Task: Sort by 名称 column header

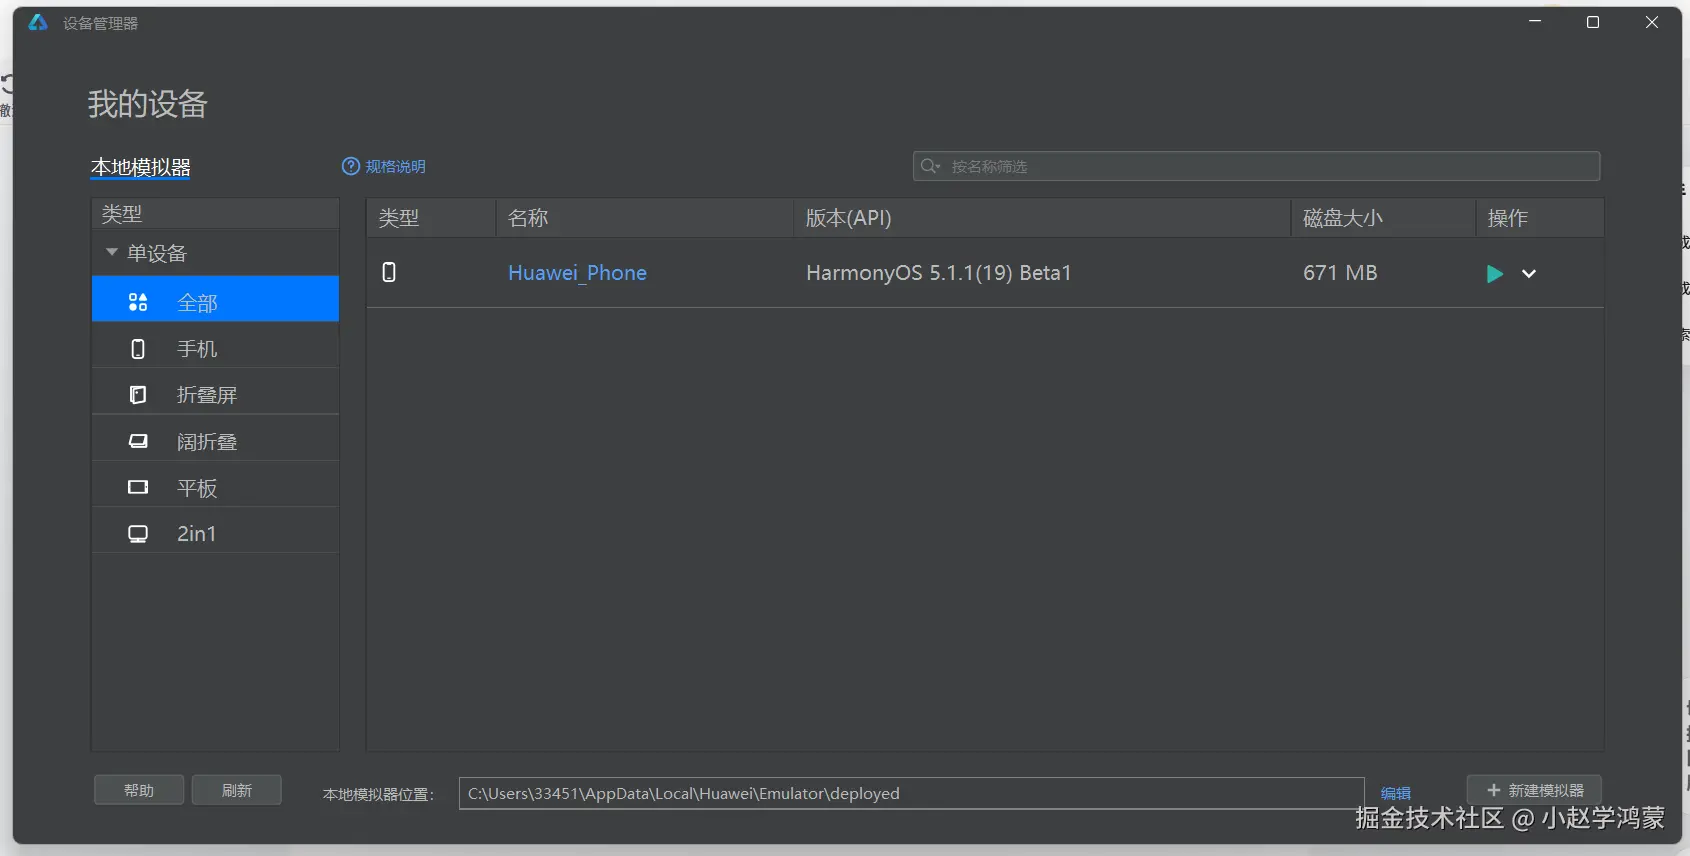Action: point(644,218)
